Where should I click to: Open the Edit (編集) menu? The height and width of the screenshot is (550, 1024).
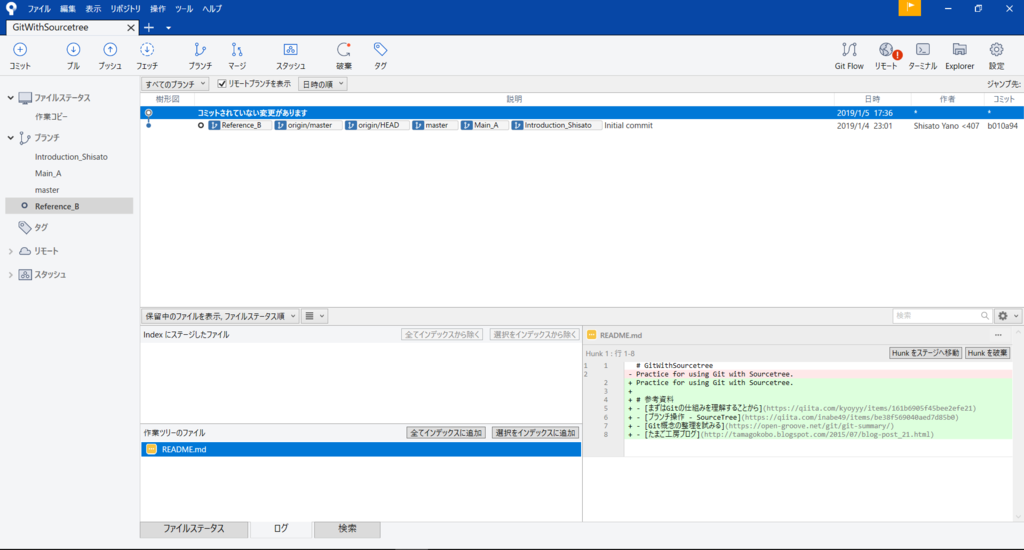[68, 9]
